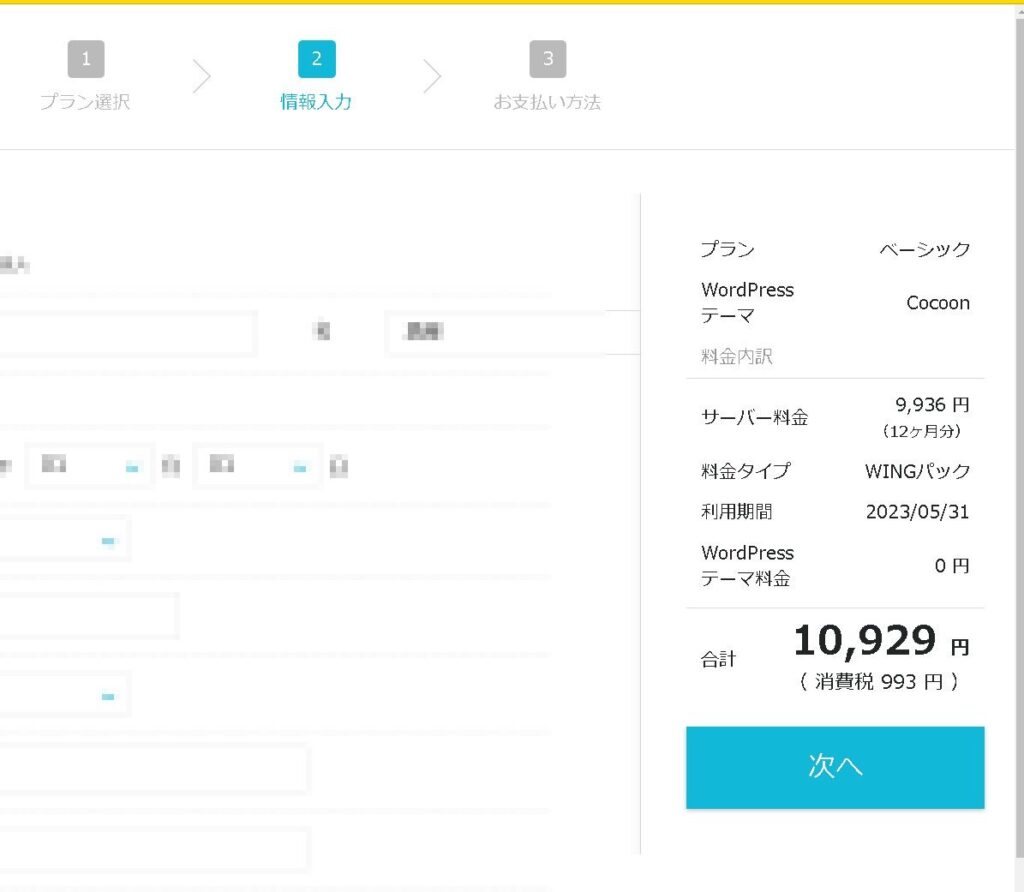The width and height of the screenshot is (1024, 892).
Task: Open the right dropdown in the date row
Action: [258, 466]
